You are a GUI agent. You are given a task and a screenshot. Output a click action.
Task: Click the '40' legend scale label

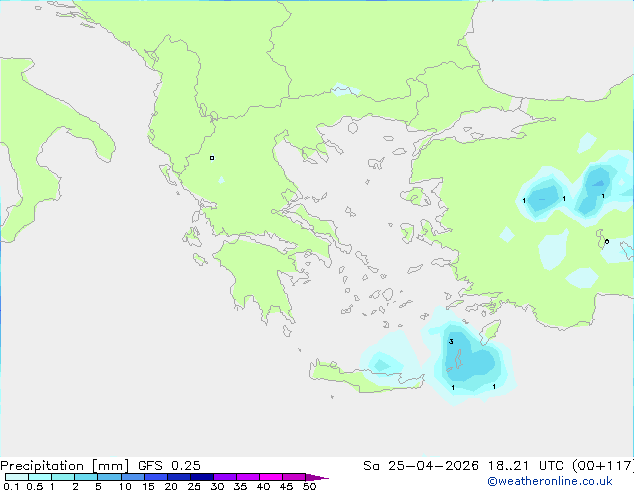[263, 486]
